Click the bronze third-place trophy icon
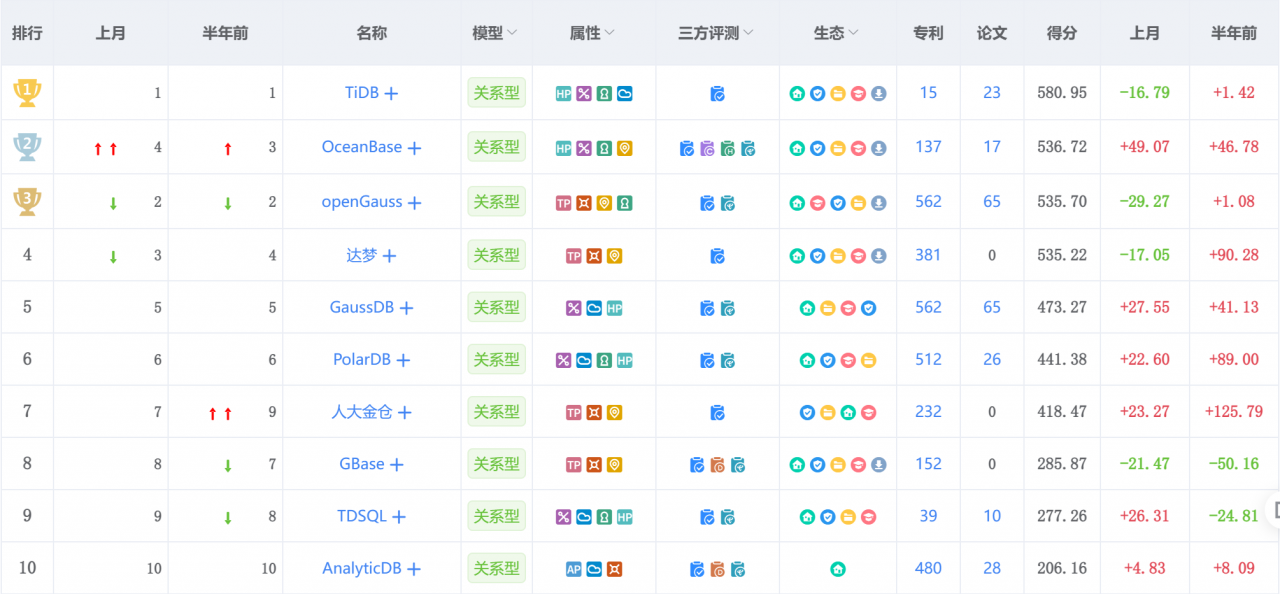Screen dimensions: 1280x594 click(x=26, y=201)
